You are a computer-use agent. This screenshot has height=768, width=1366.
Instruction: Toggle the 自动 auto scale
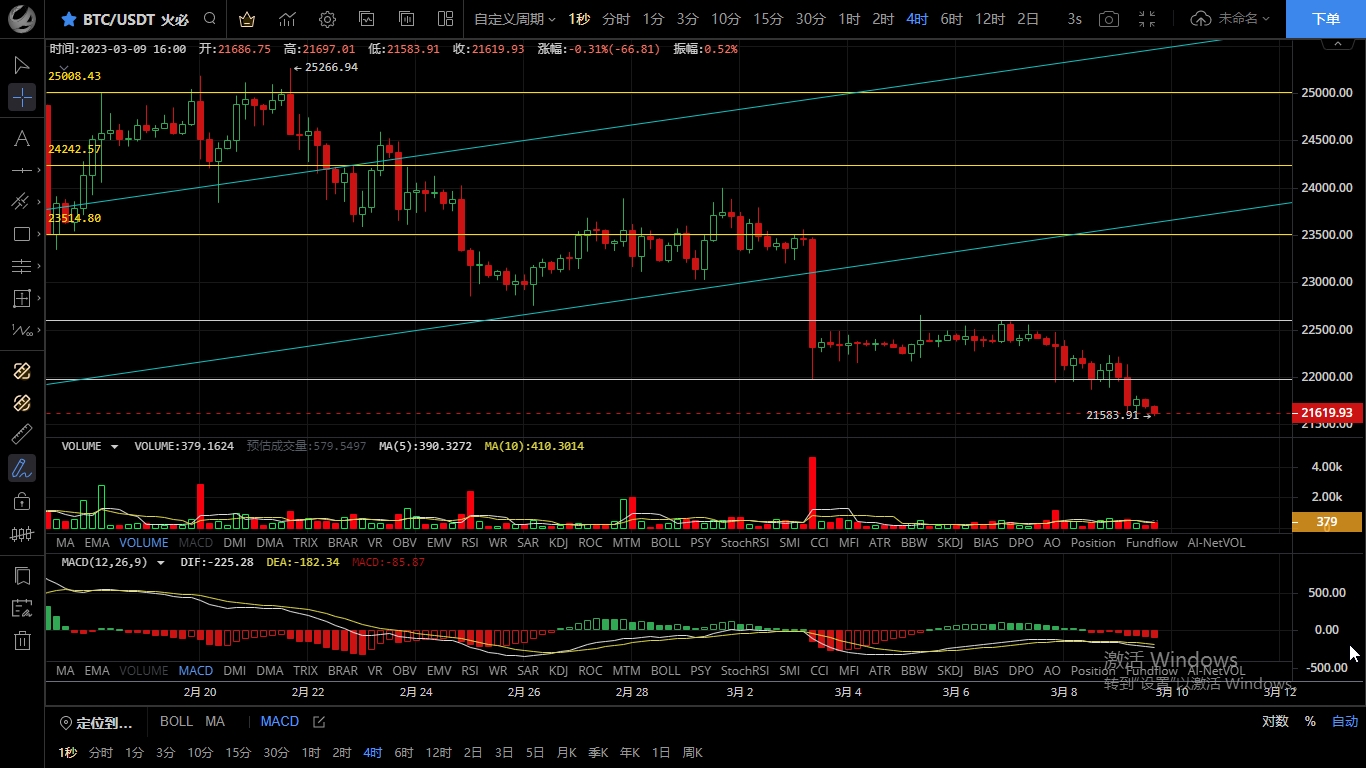pyautogui.click(x=1345, y=721)
